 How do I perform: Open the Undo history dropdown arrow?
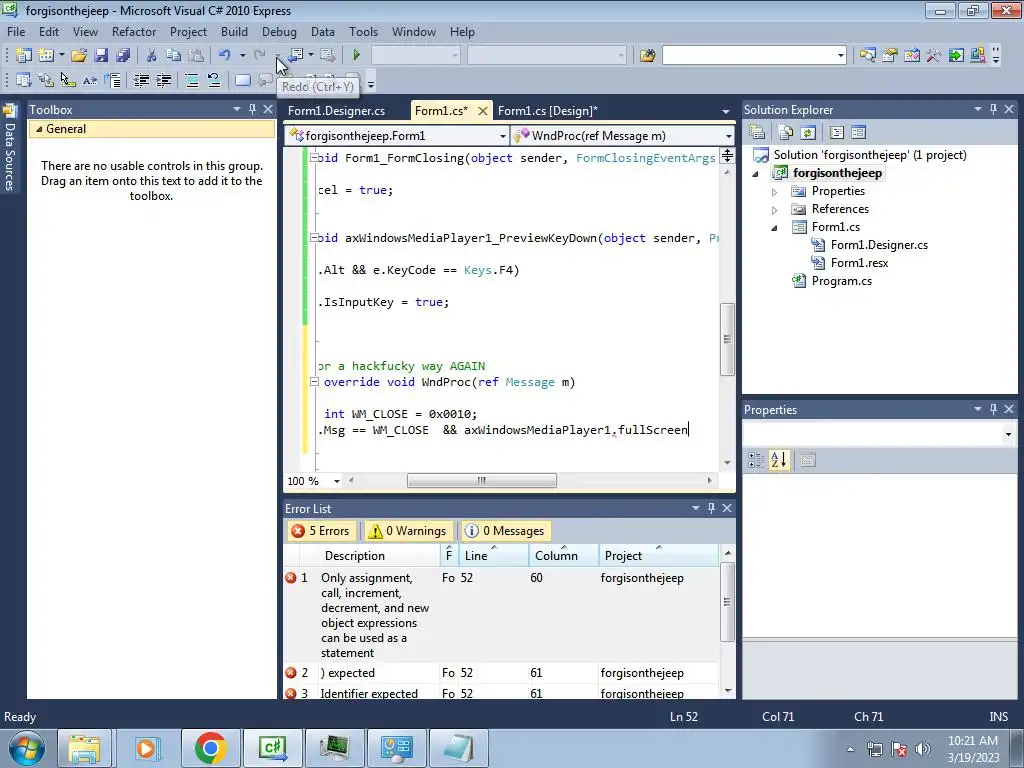242,56
